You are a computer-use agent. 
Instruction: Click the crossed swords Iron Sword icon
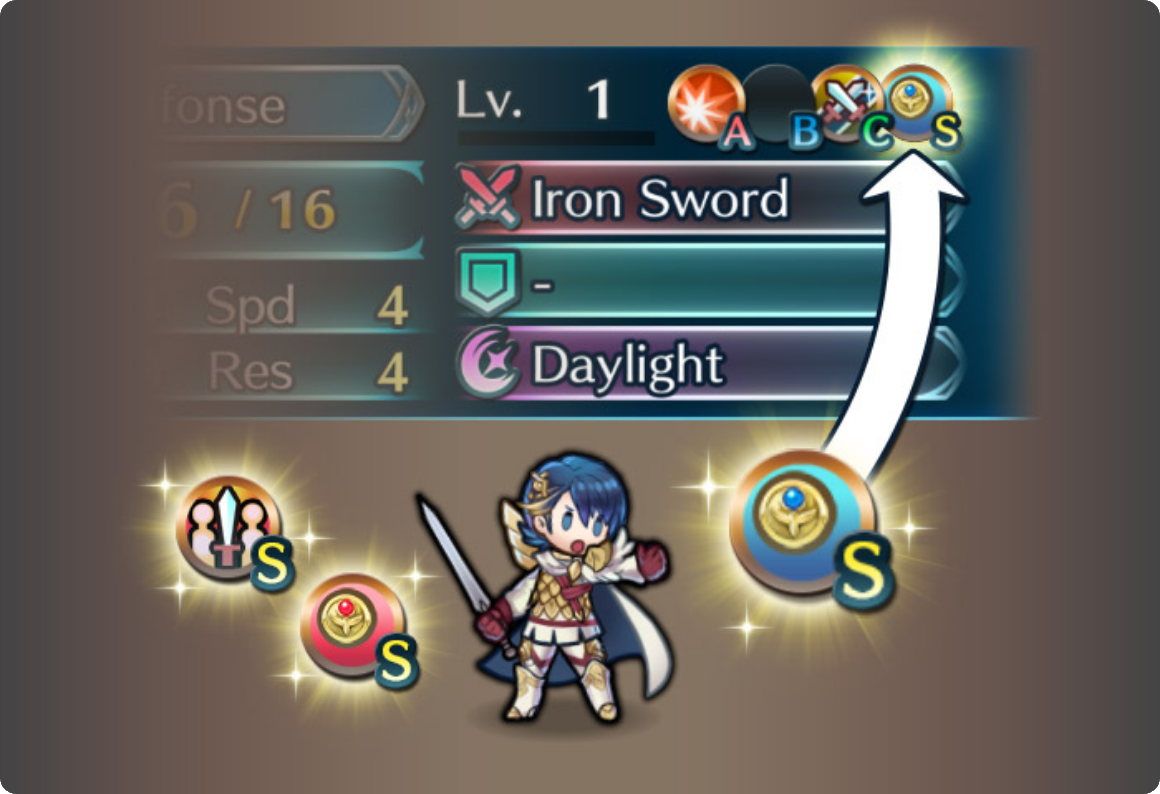[488, 198]
